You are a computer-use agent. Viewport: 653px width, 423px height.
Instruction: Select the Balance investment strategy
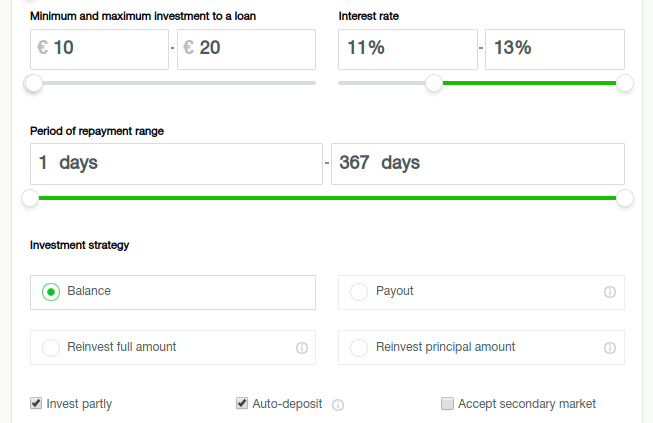(x=51, y=292)
